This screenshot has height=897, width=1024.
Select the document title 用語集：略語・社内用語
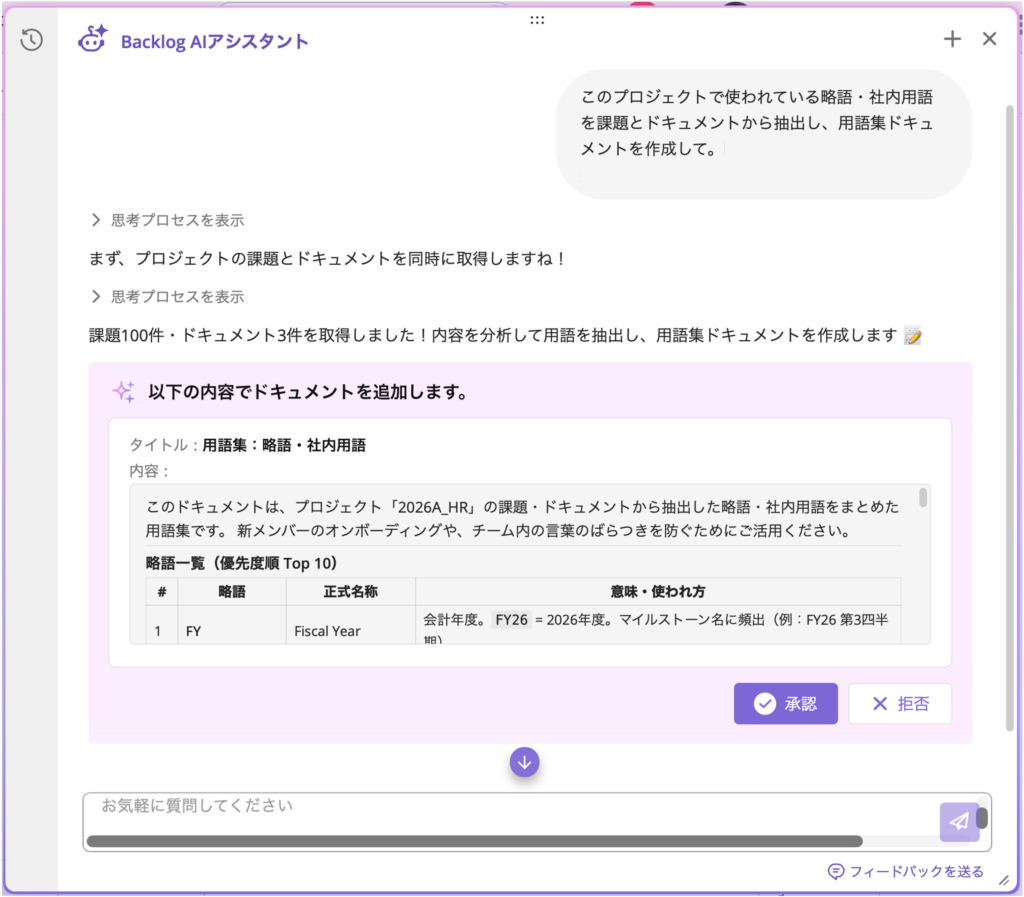[284, 445]
